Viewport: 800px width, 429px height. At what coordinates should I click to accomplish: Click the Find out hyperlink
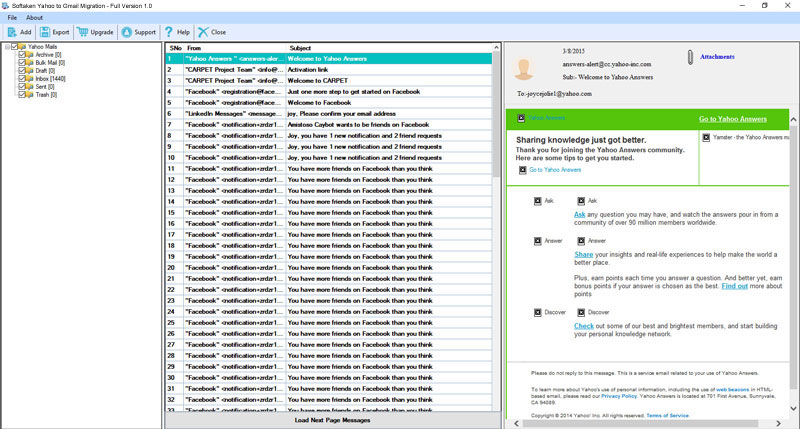coord(735,286)
